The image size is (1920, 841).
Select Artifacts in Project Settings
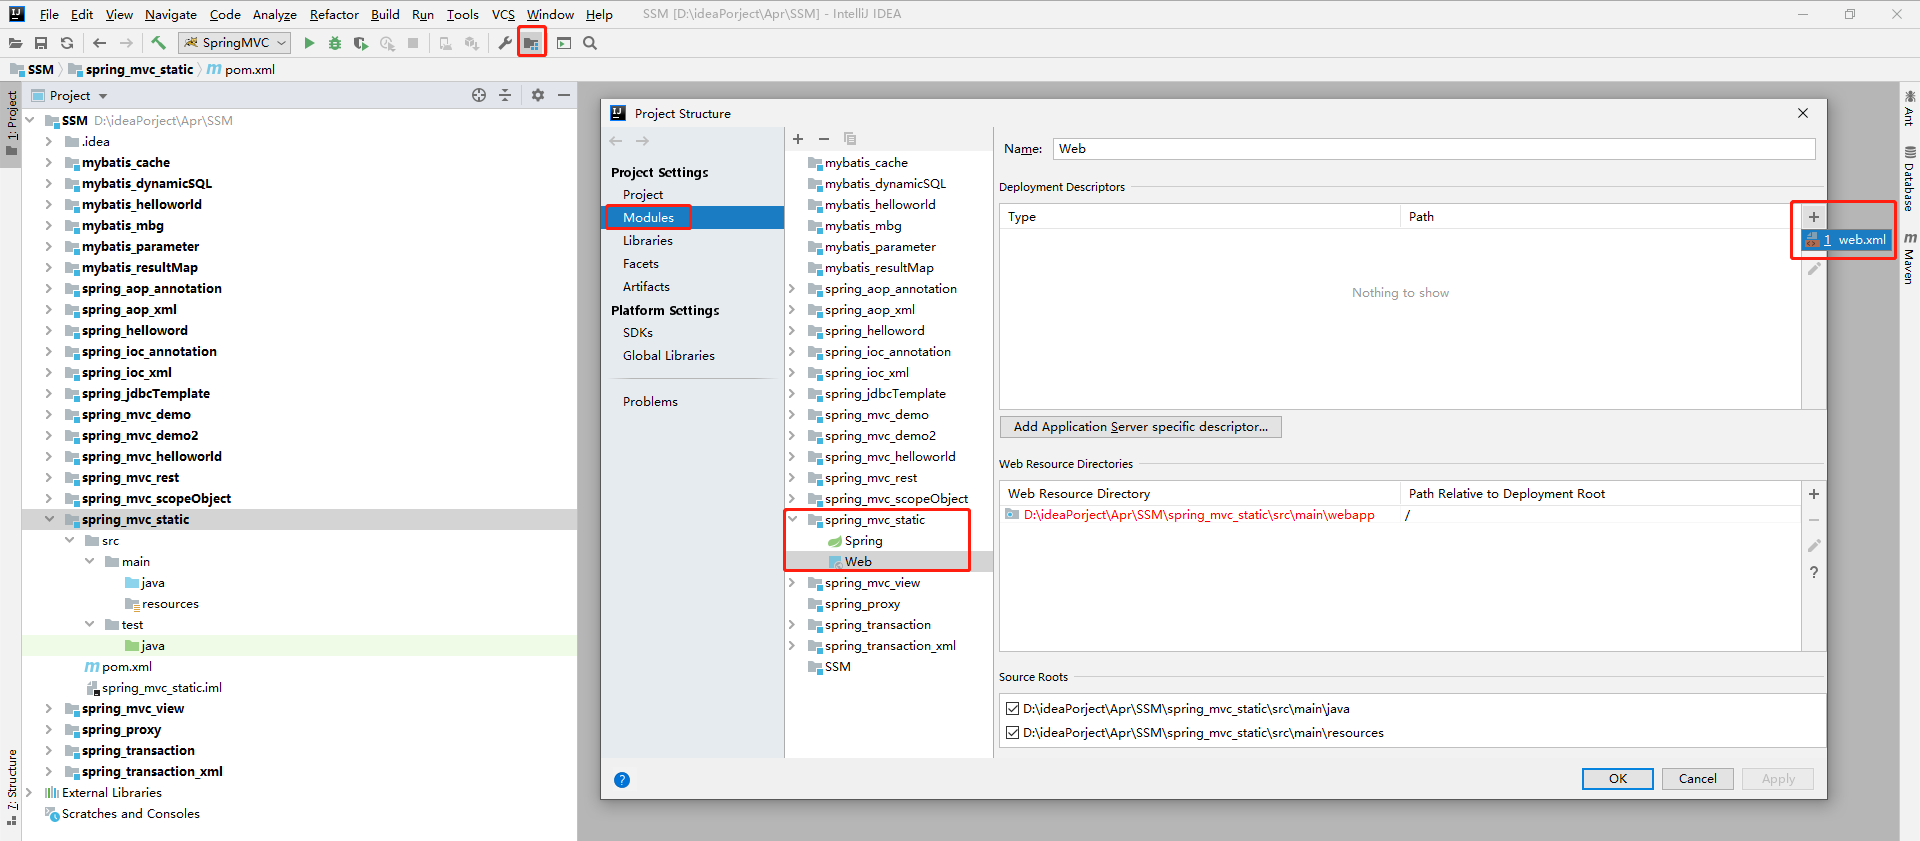point(646,287)
